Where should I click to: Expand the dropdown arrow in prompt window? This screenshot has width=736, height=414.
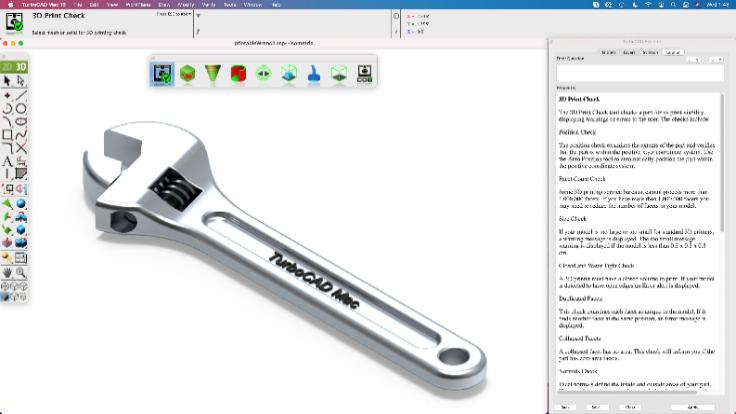coord(199,15)
